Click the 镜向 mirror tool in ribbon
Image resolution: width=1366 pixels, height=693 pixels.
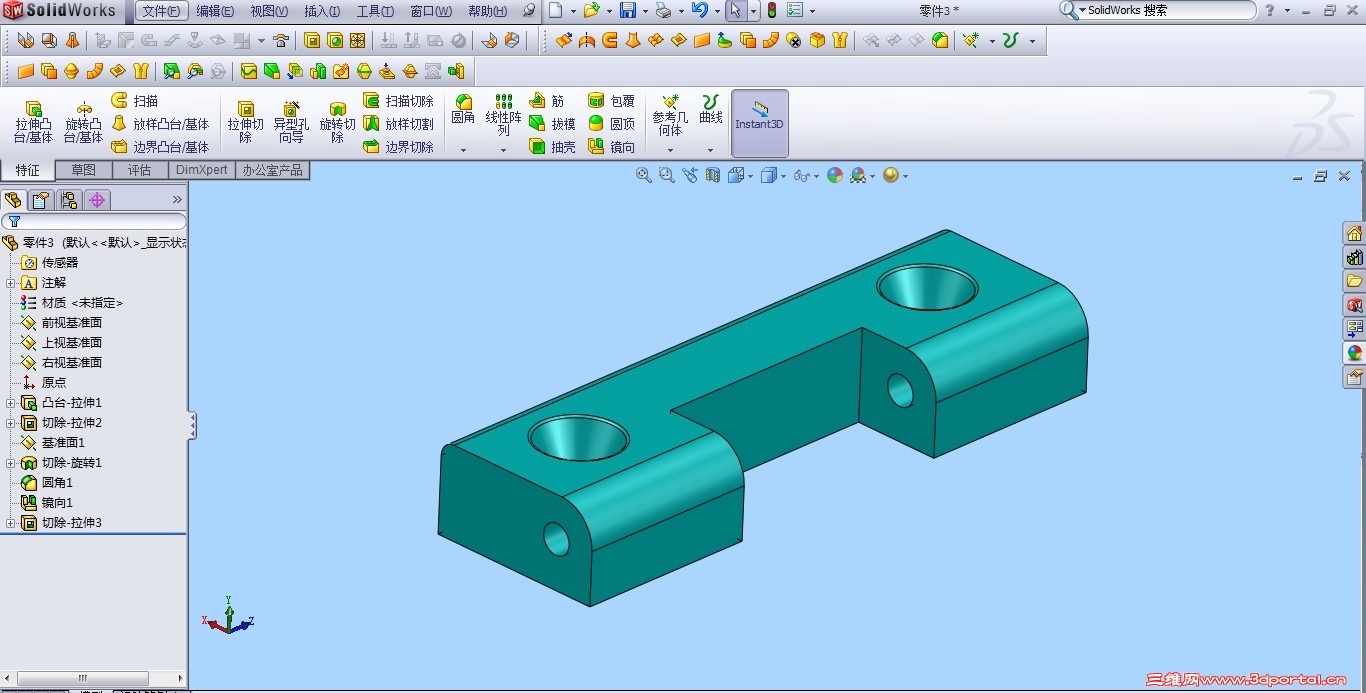pyautogui.click(x=611, y=147)
